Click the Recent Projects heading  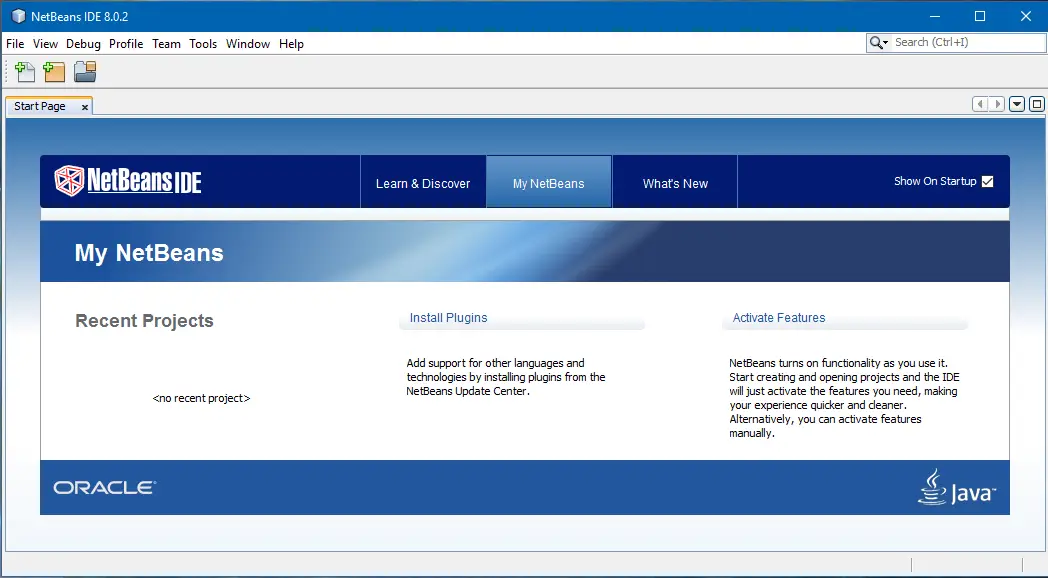(x=144, y=321)
